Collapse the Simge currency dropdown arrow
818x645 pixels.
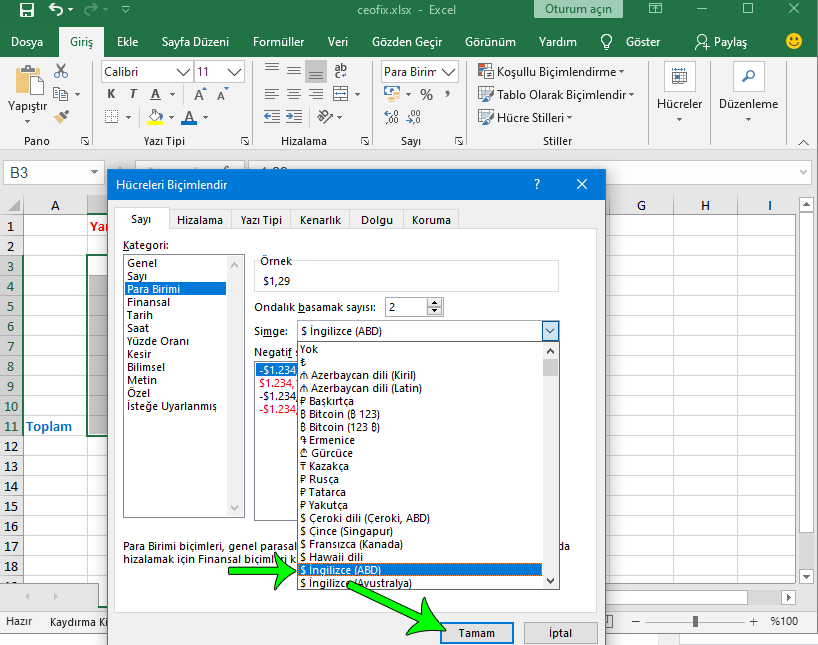coord(550,331)
